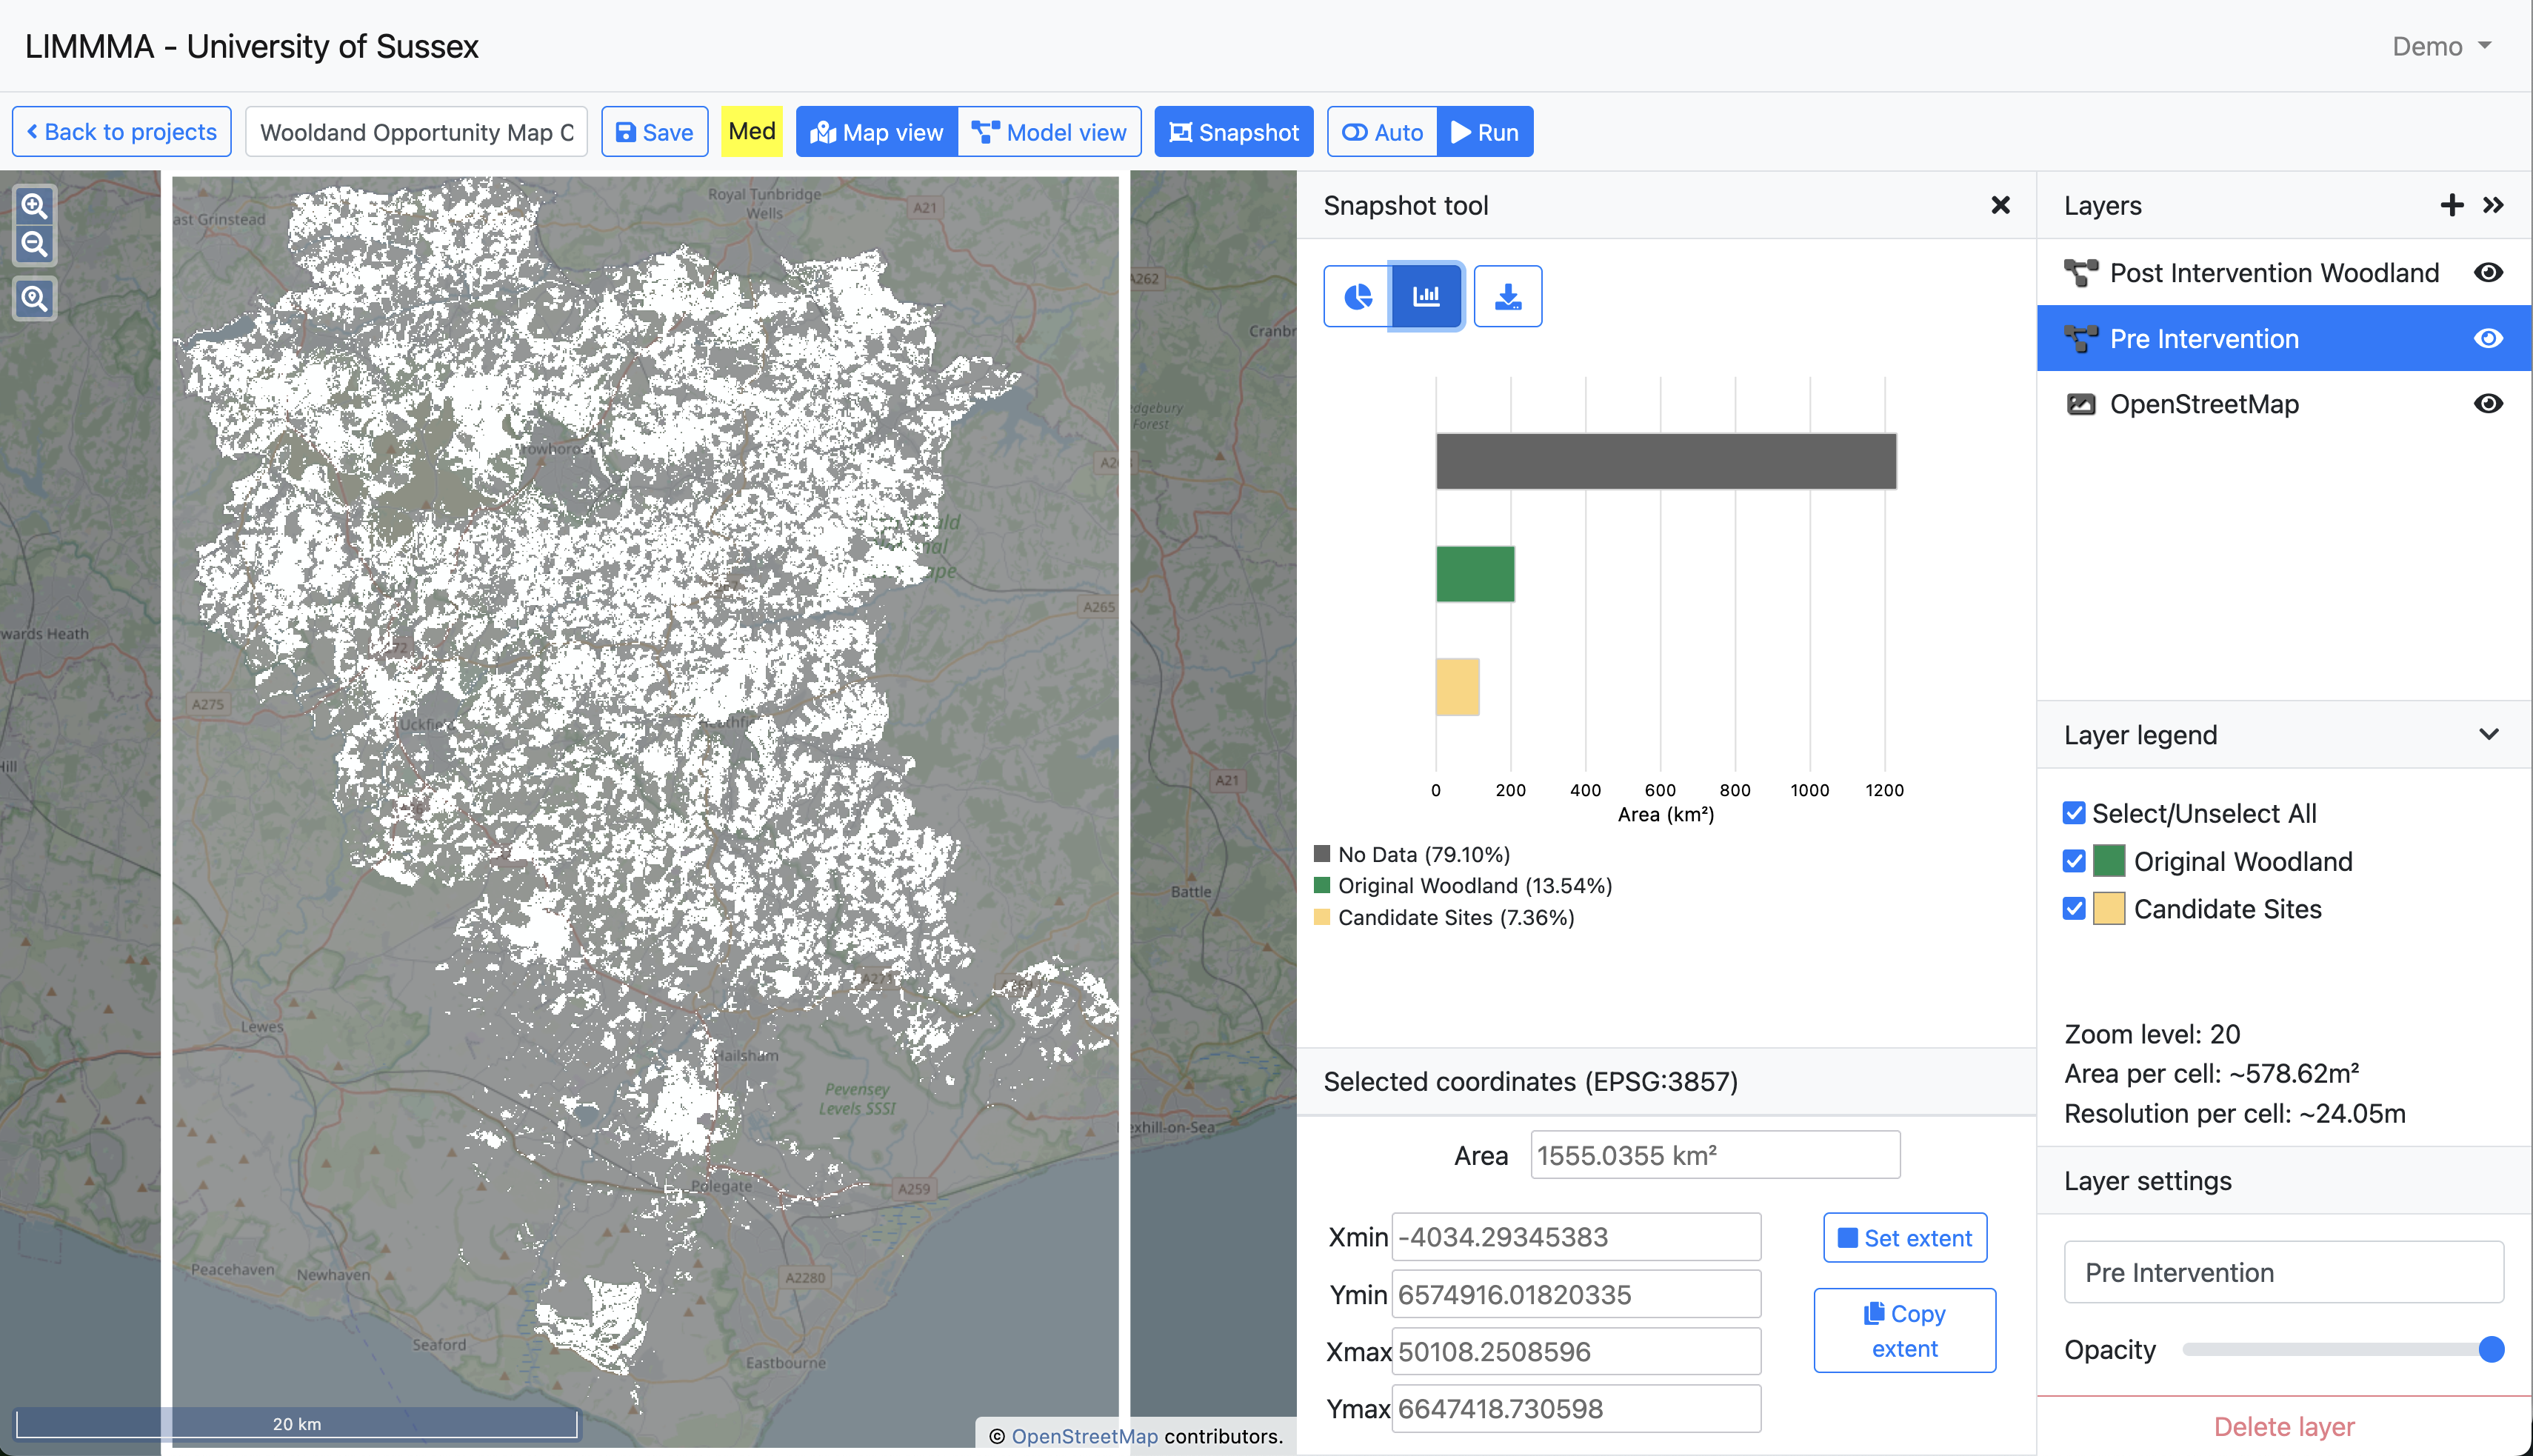
Task: Select the bar chart view icon
Action: (x=1426, y=296)
